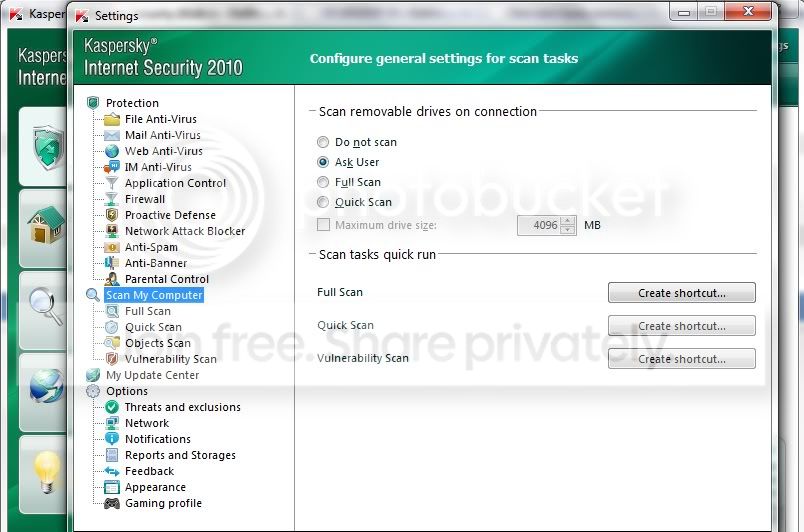Click the Application Control funnel icon
Viewport: 804px width, 532px height.
(112, 183)
